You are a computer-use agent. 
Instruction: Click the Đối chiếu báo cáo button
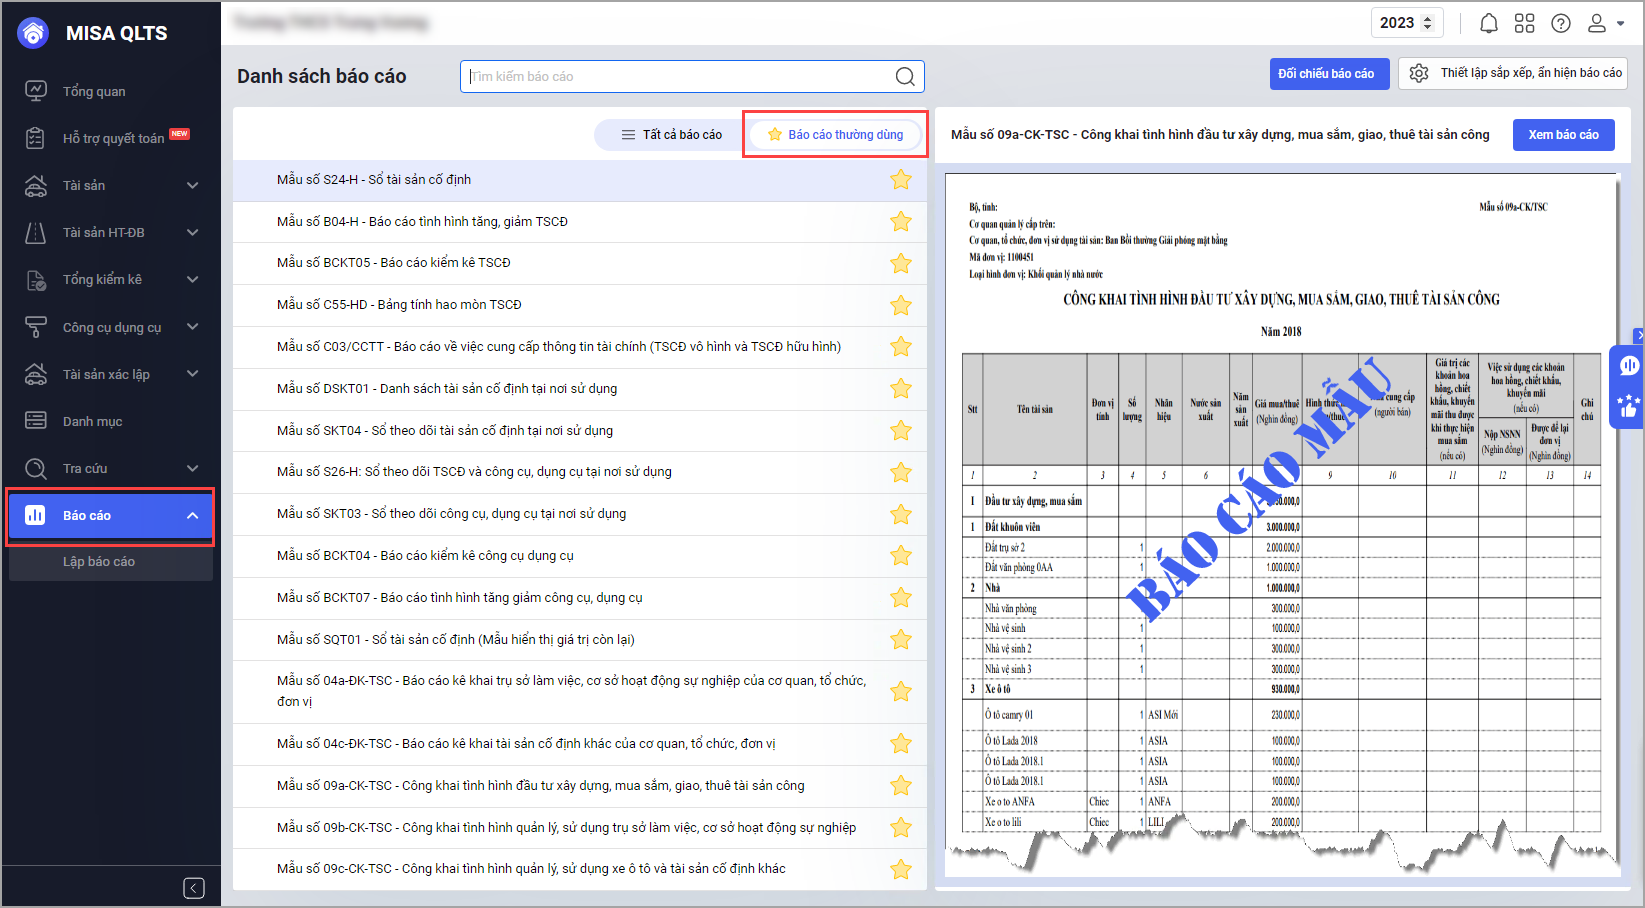[x=1328, y=74]
